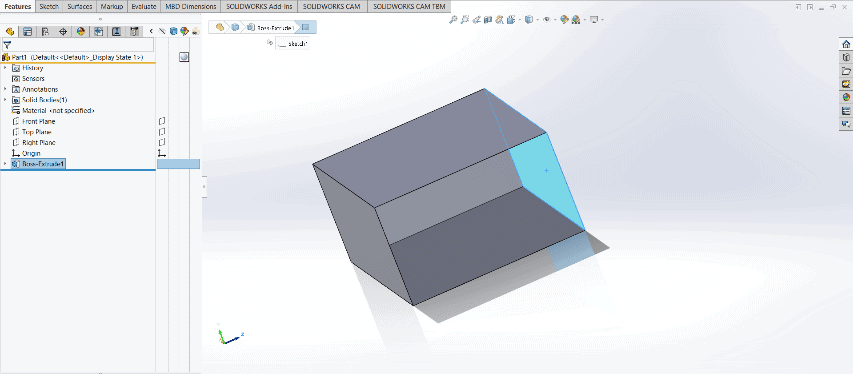
Task: Toggle Right Plane visibility icon
Action: [x=162, y=142]
